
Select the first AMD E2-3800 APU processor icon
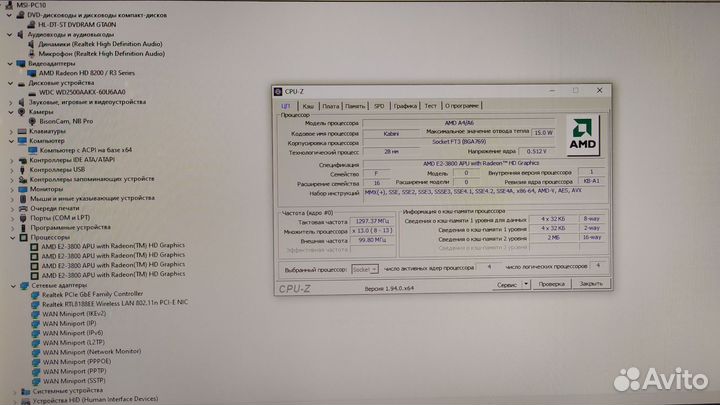[34, 247]
